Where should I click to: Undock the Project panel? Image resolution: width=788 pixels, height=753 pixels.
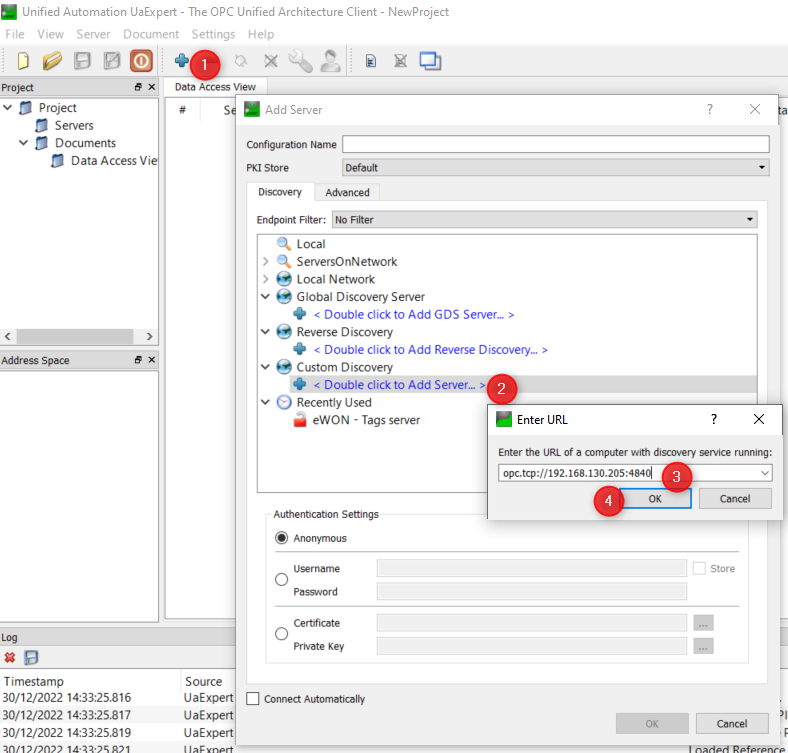click(x=138, y=87)
